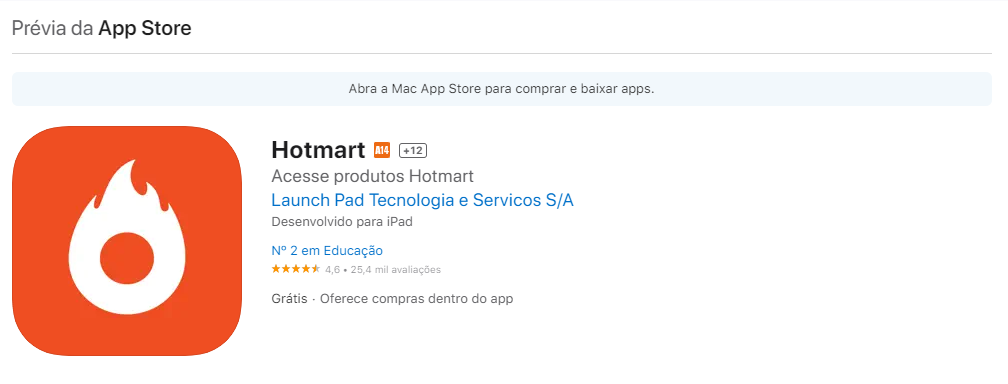This screenshot has width=1008, height=384.
Task: Click the Grátis price label
Action: pos(289,298)
